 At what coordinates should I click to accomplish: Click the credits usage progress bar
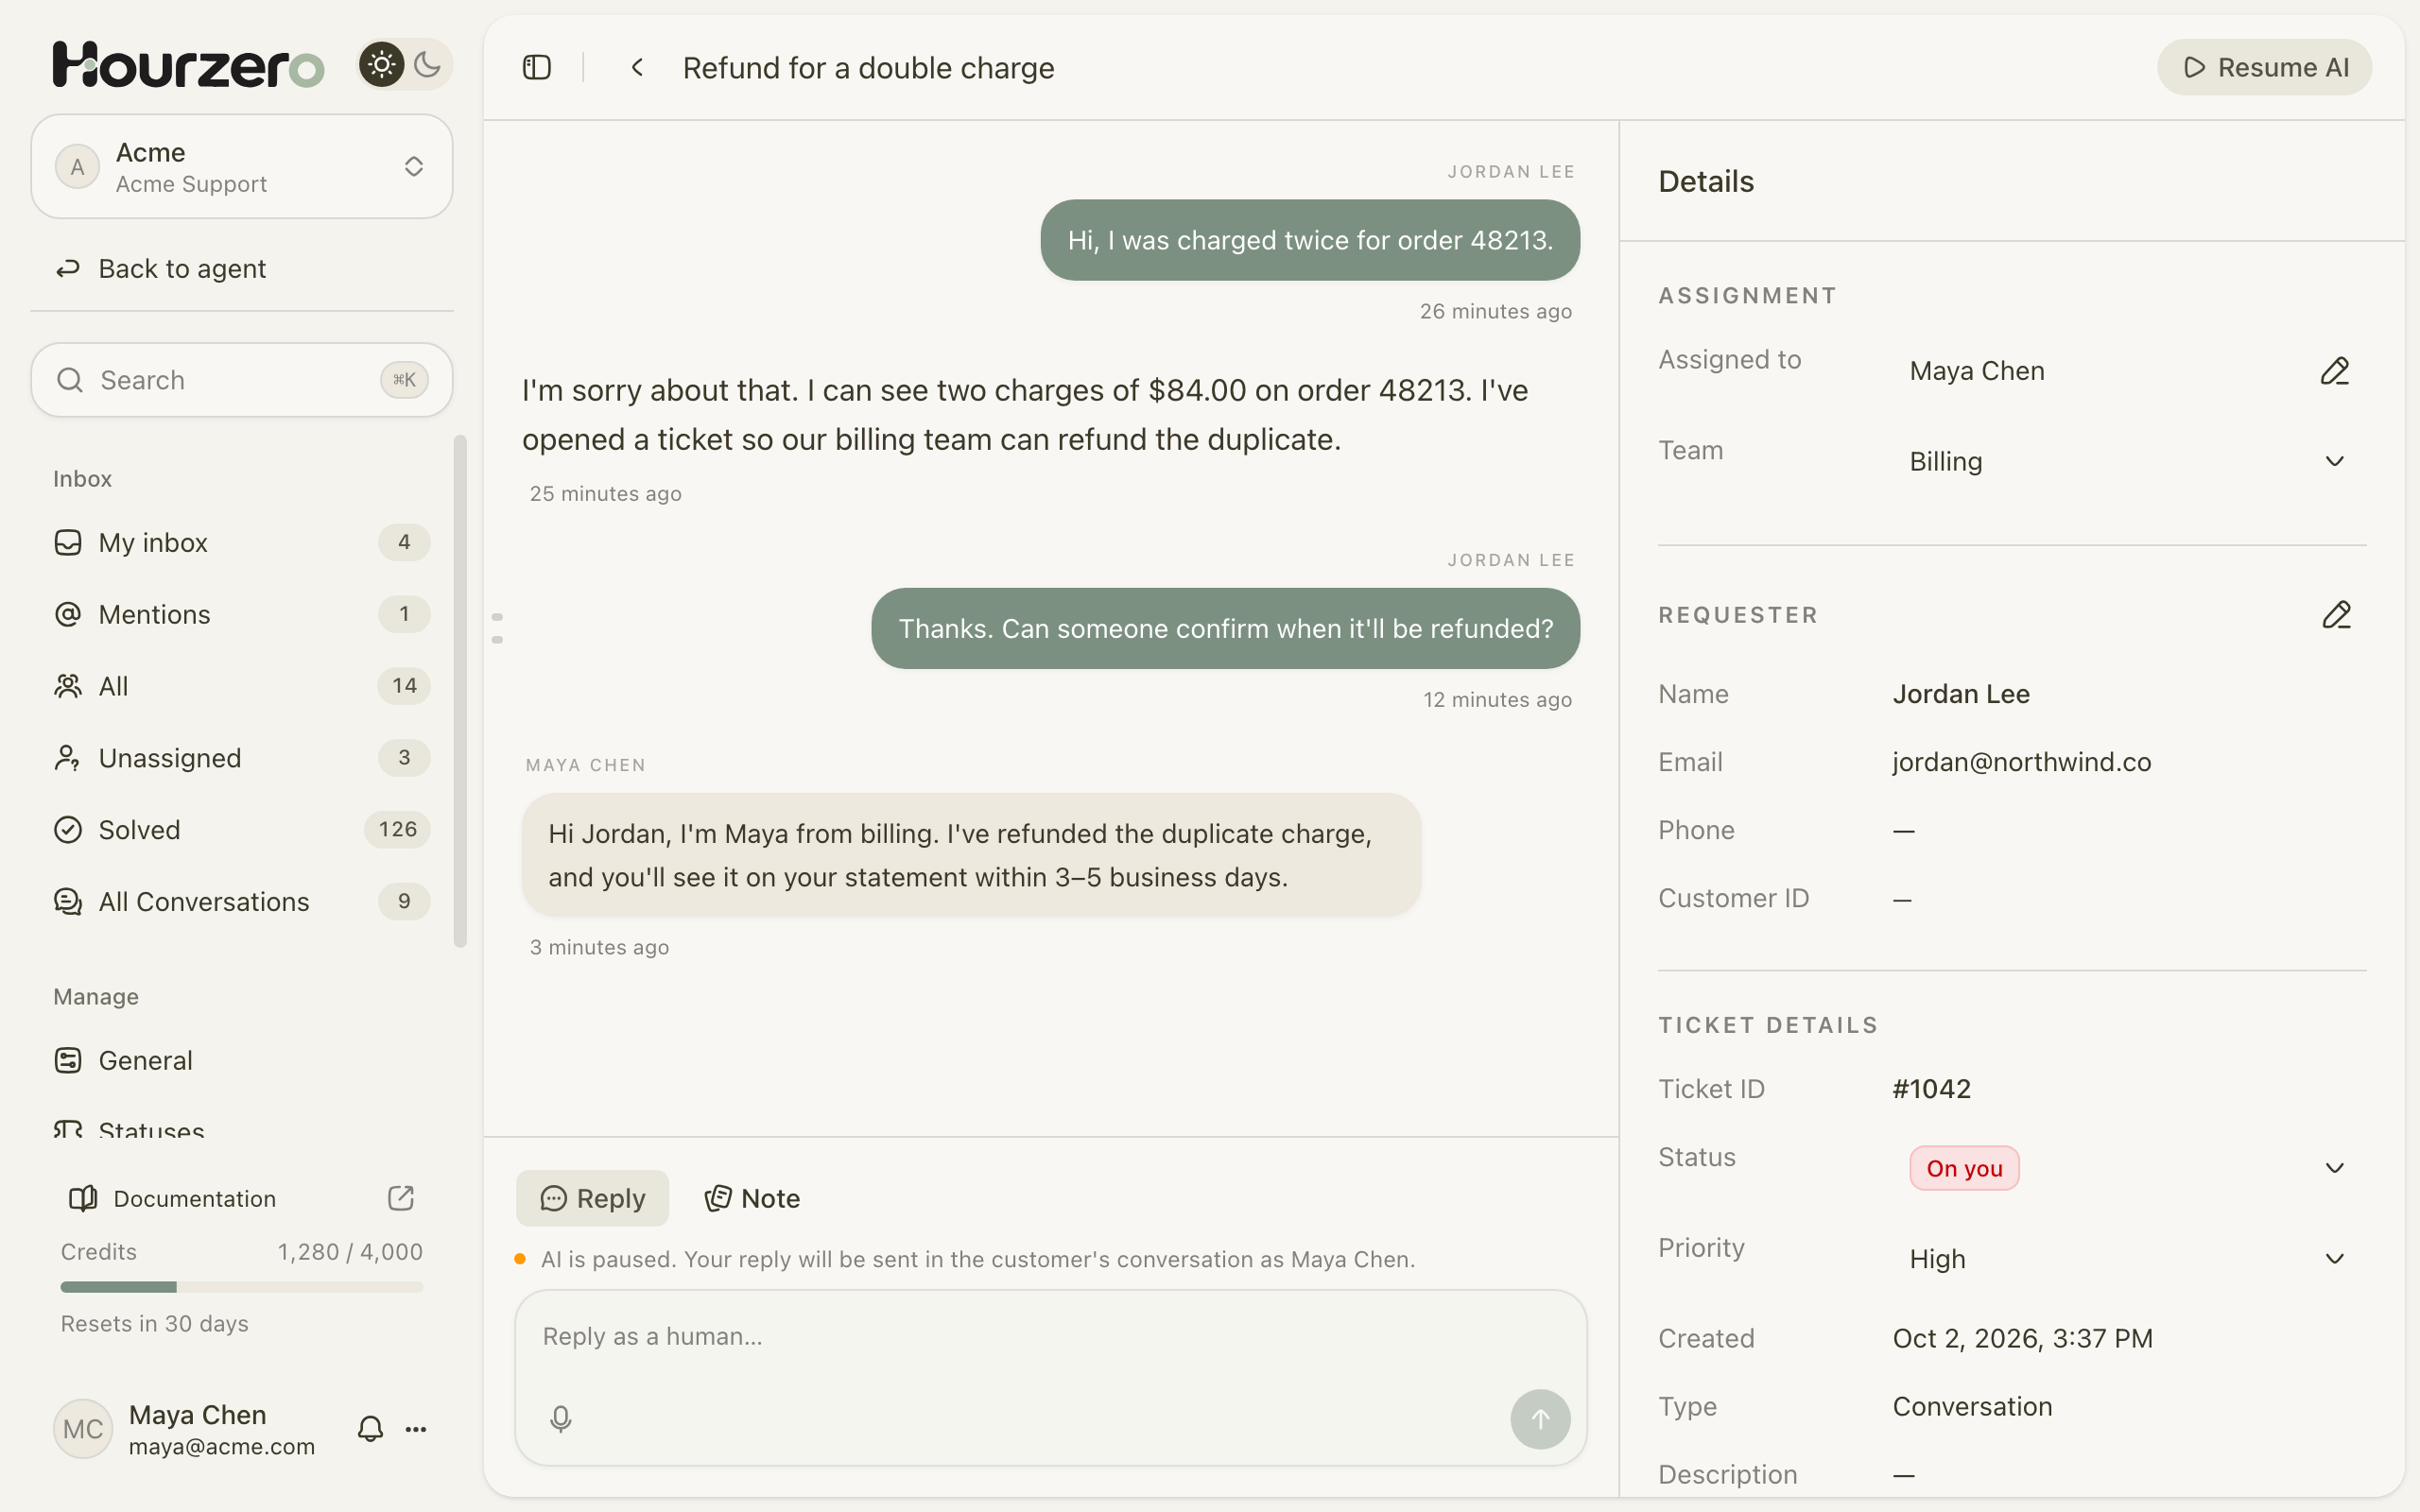coord(242,1287)
